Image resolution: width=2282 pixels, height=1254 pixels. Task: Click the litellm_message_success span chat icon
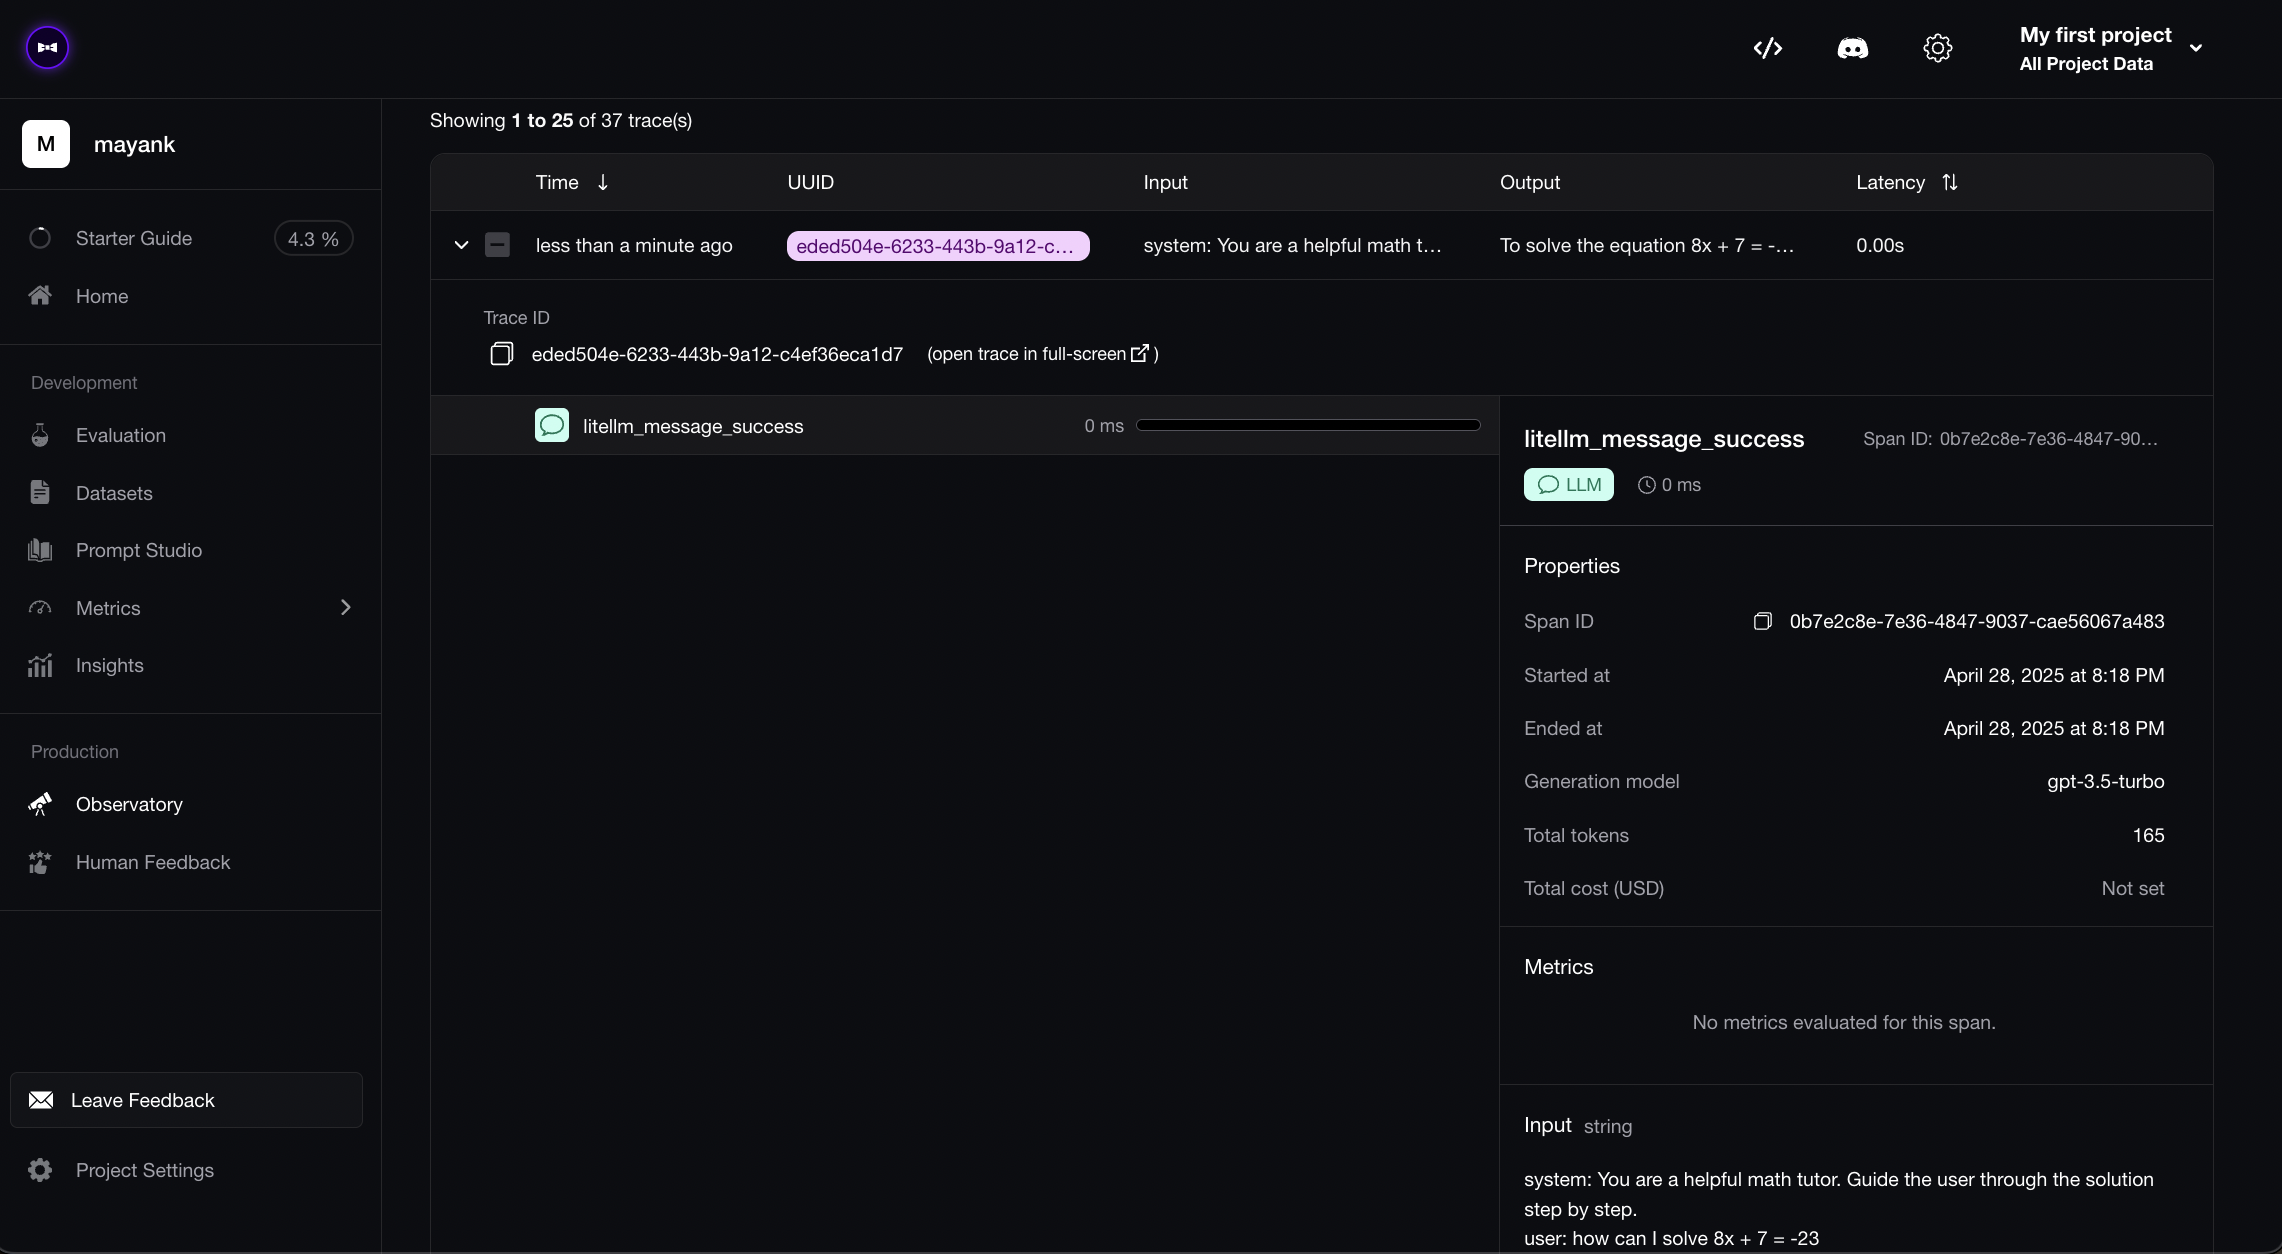pyautogui.click(x=552, y=426)
